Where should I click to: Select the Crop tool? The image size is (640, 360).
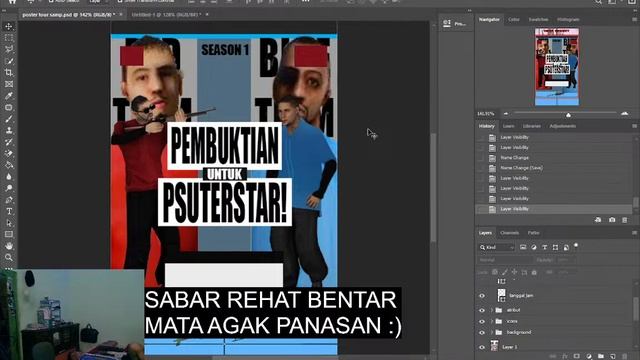[9, 73]
